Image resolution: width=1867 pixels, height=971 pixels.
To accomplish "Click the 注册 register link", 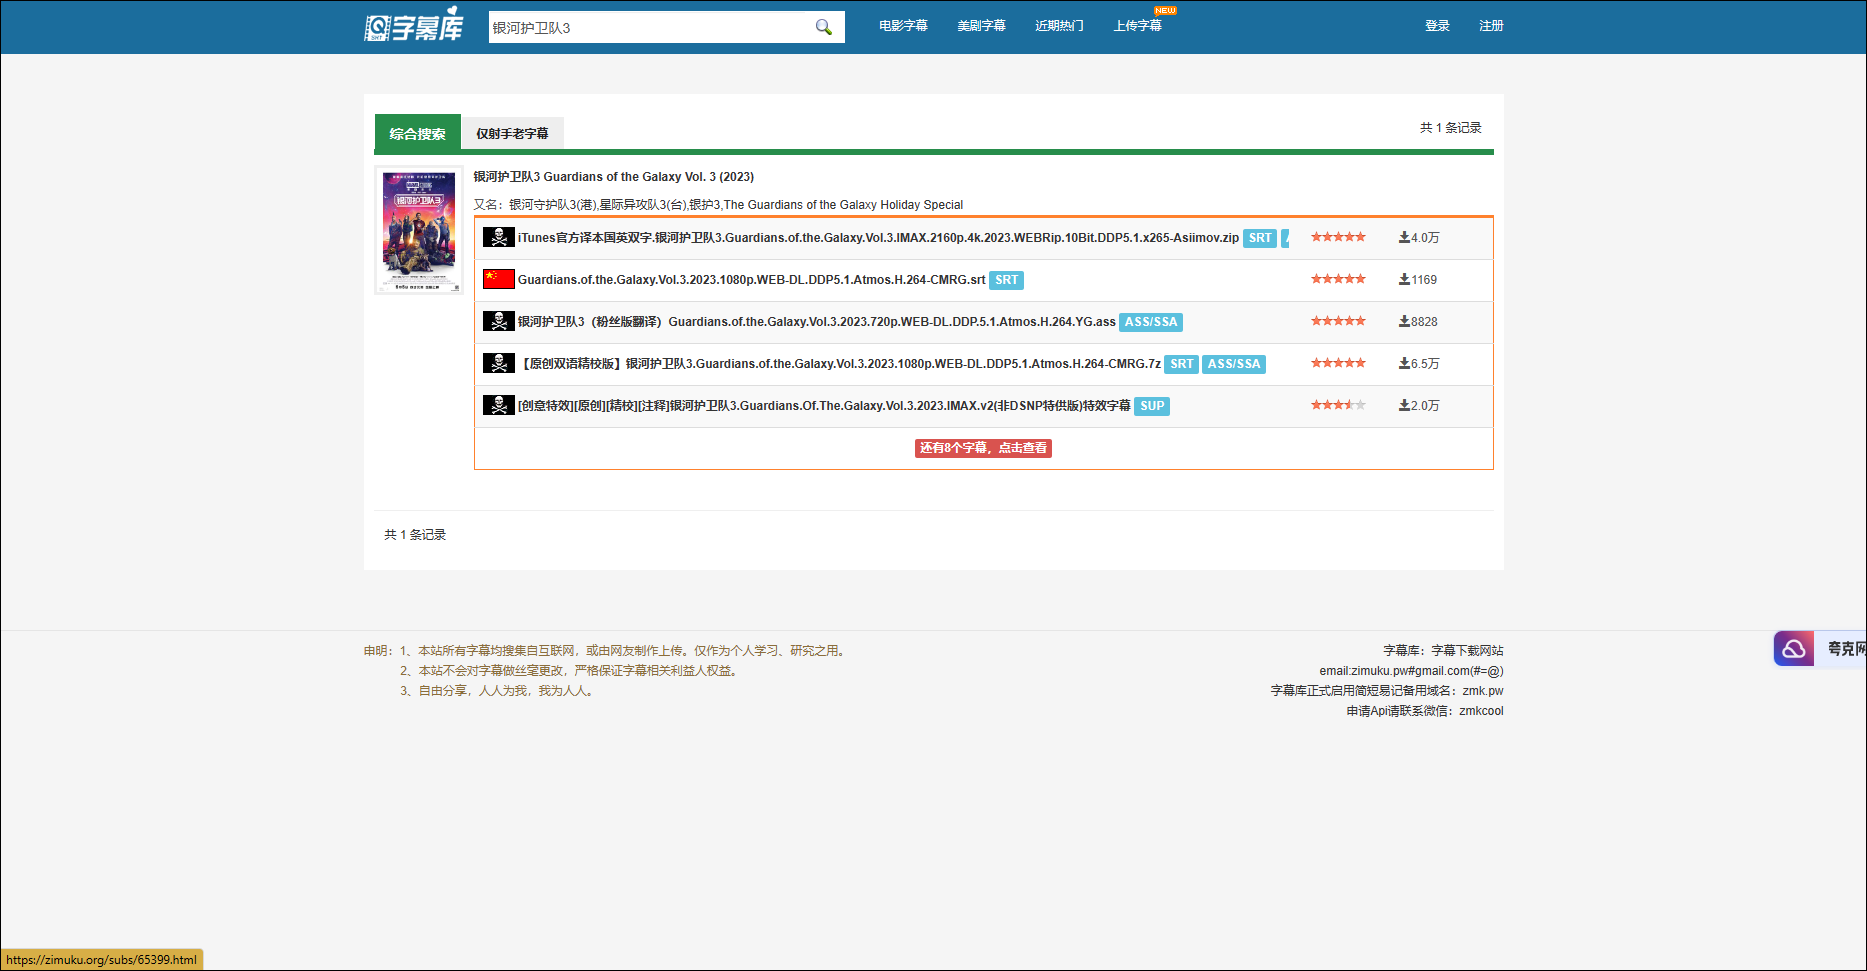I will pyautogui.click(x=1491, y=26).
